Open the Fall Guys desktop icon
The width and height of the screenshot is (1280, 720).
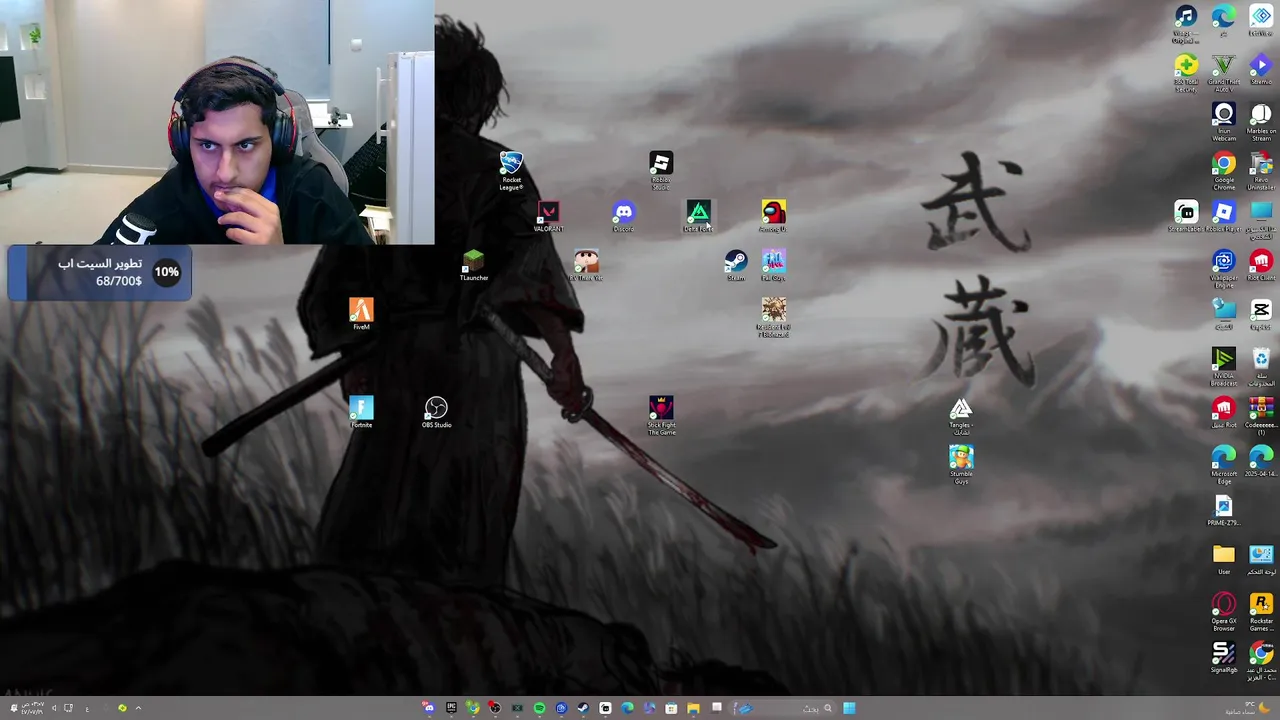point(773,266)
